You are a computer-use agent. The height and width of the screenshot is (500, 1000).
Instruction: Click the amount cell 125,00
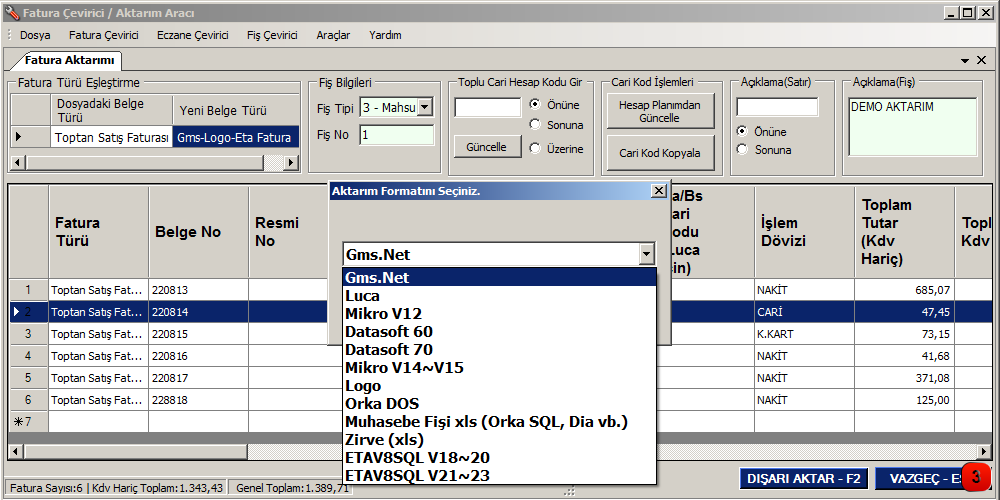pos(905,400)
